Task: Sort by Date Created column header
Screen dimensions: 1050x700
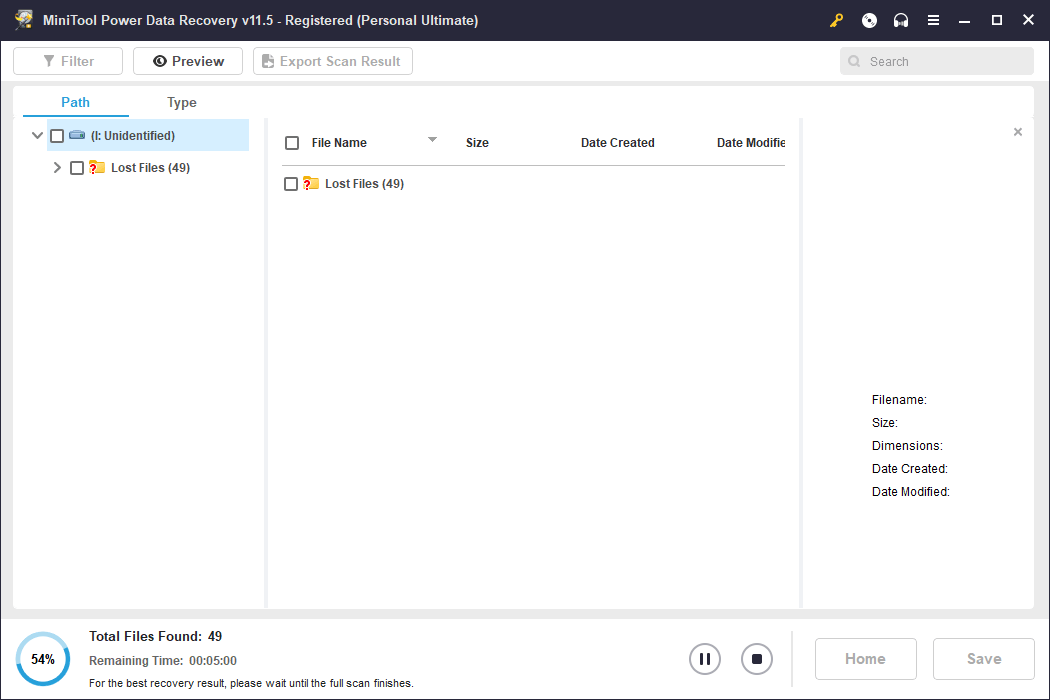Action: pyautogui.click(x=617, y=143)
